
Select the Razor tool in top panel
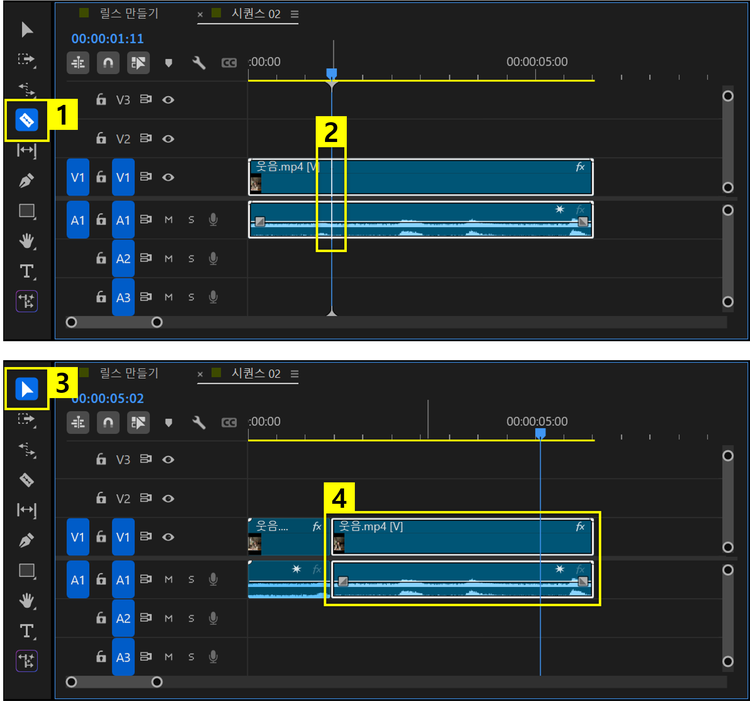[x=27, y=120]
